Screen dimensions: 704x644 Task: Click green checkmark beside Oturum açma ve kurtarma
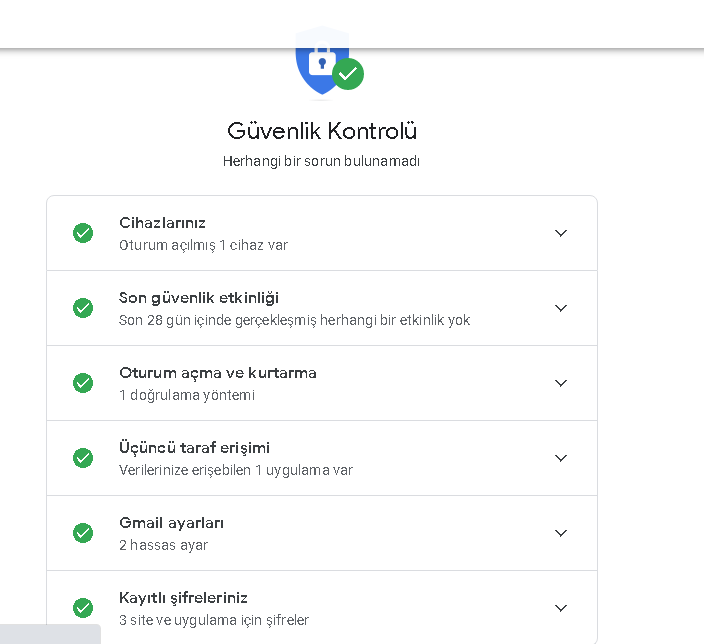click(x=83, y=383)
